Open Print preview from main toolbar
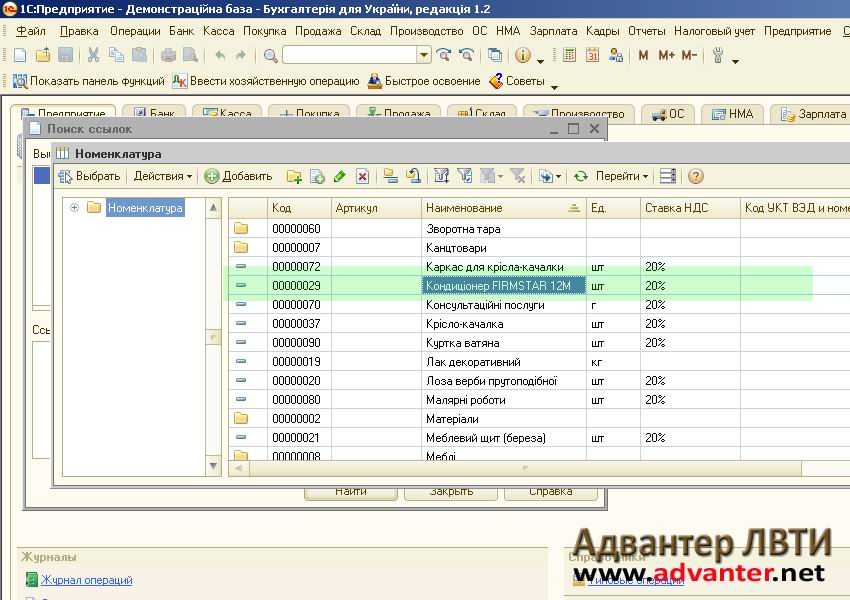This screenshot has height=600, width=850. (190, 55)
